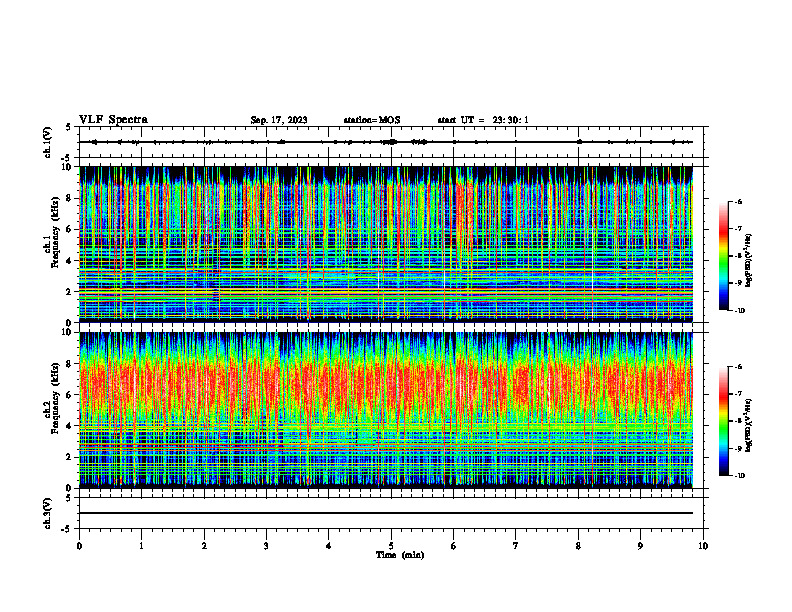The width and height of the screenshot is (792, 612).
Task: Click inside the ch.1 spectrogram panel
Action: tap(386, 244)
